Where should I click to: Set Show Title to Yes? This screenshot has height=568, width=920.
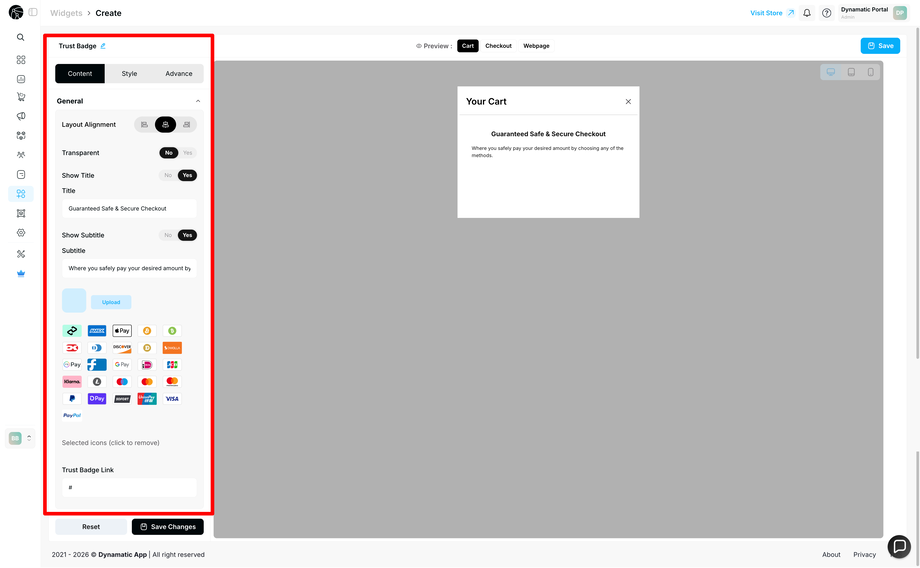click(x=187, y=175)
